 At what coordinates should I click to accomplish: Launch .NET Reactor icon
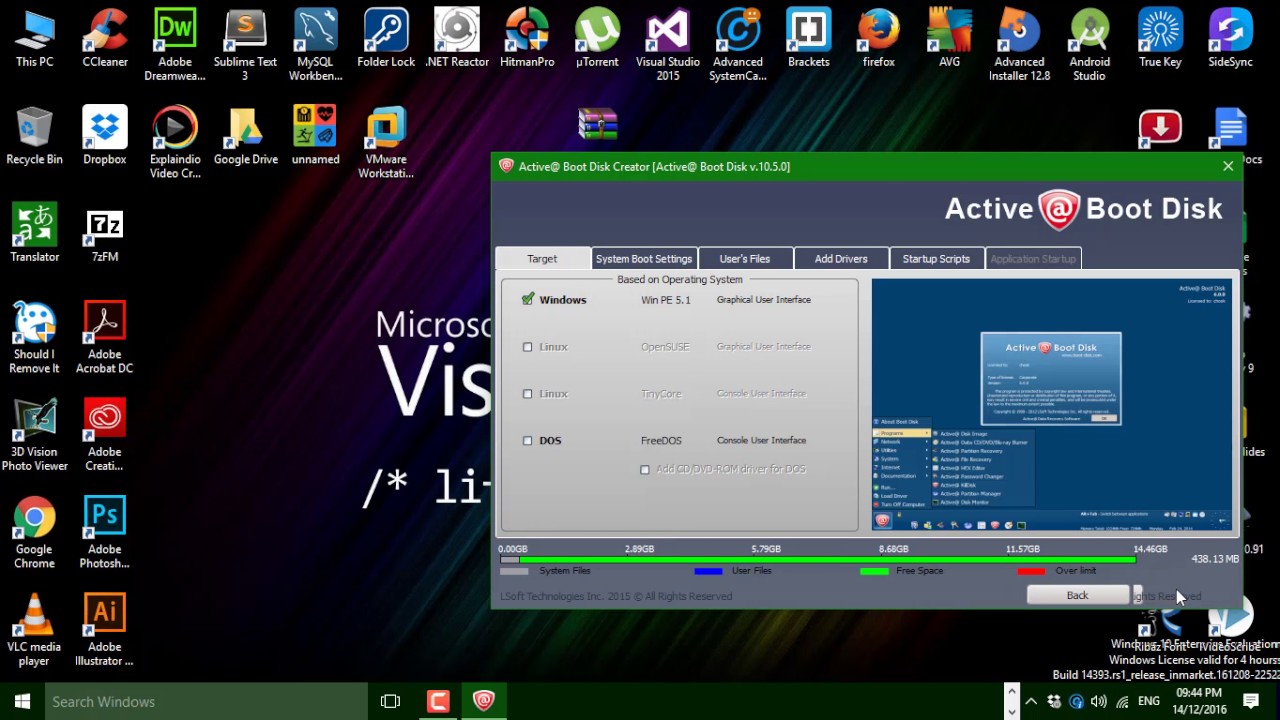pyautogui.click(x=457, y=40)
